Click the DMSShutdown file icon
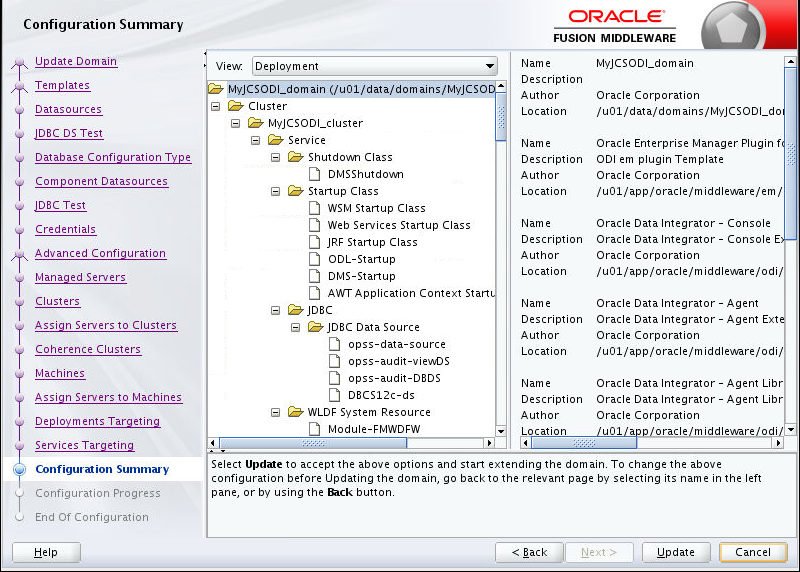800x572 pixels. coord(315,174)
